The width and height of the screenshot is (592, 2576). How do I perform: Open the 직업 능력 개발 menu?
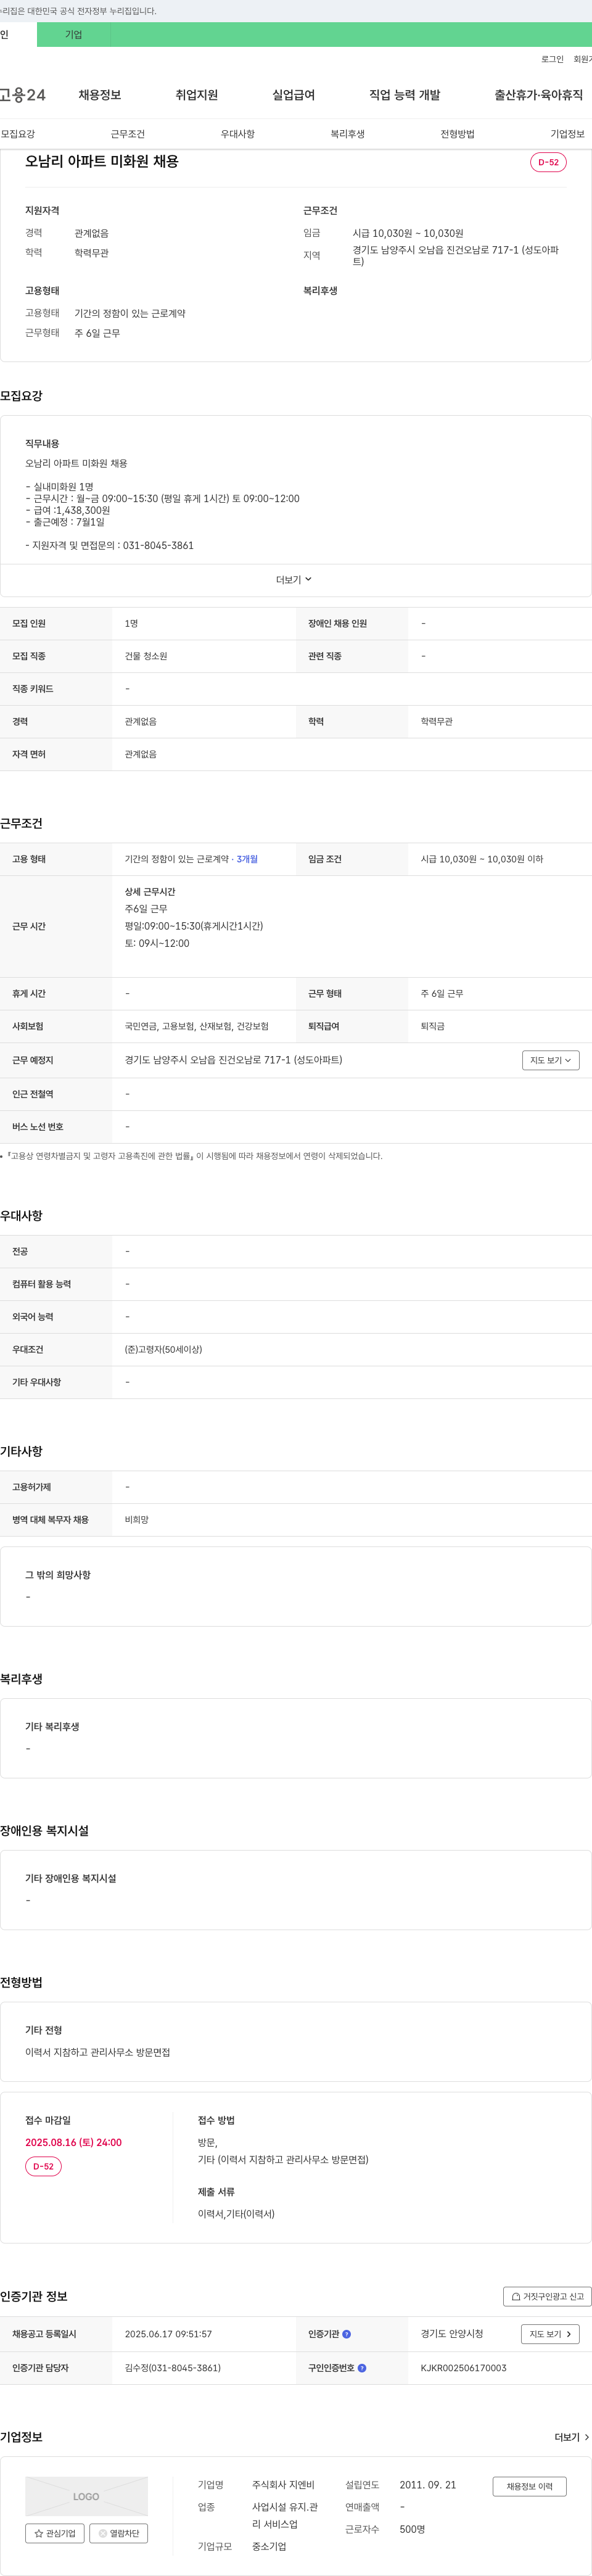tap(405, 95)
